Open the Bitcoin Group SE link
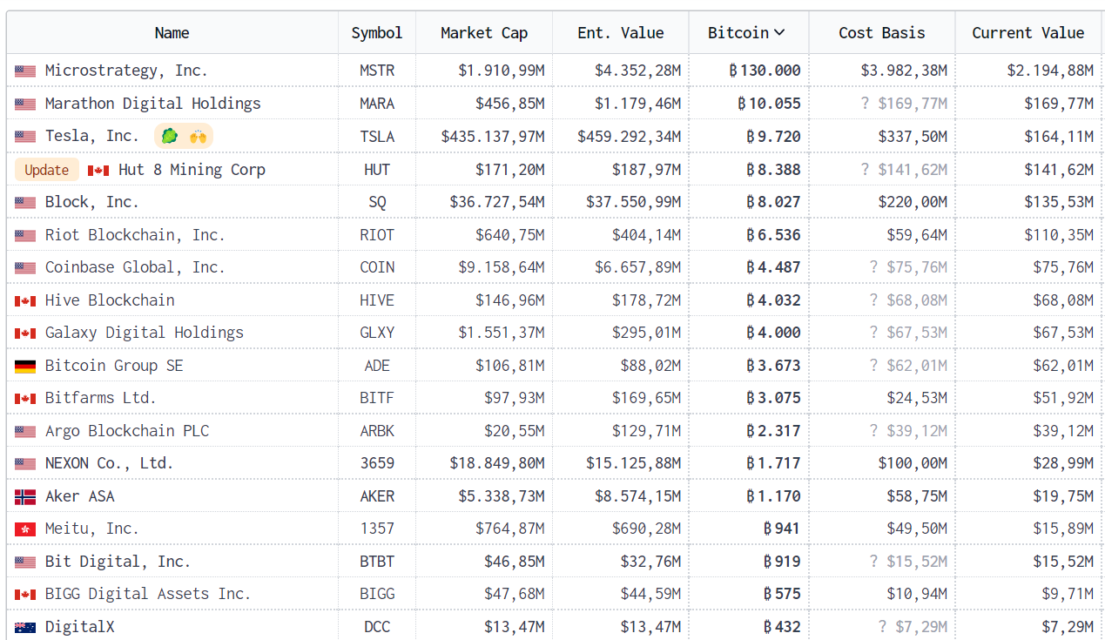This screenshot has height=640, width=1105. [113, 366]
